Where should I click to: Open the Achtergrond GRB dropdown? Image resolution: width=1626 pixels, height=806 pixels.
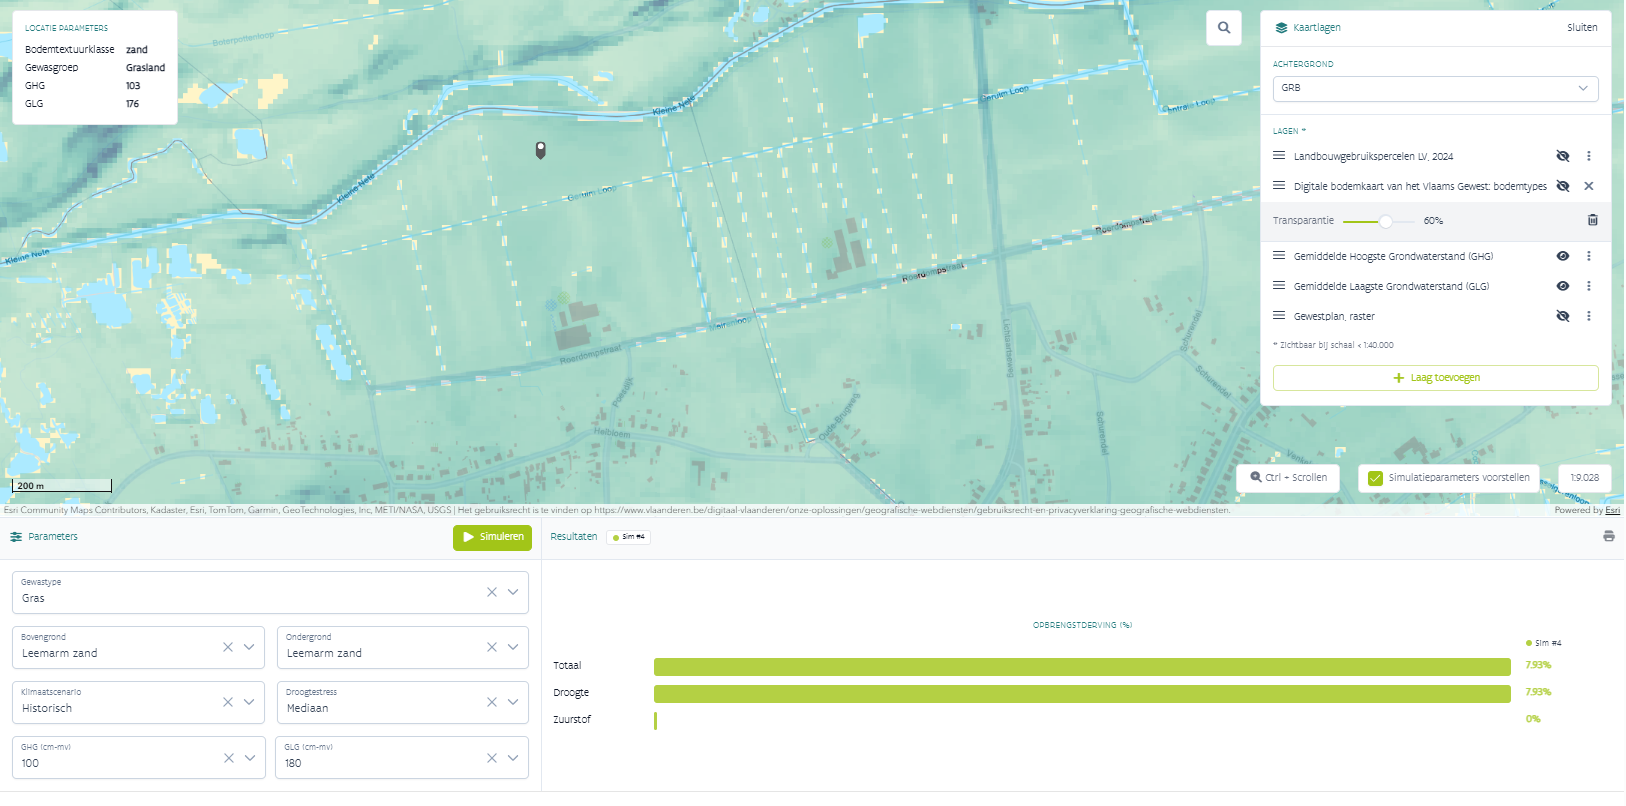click(x=1435, y=88)
